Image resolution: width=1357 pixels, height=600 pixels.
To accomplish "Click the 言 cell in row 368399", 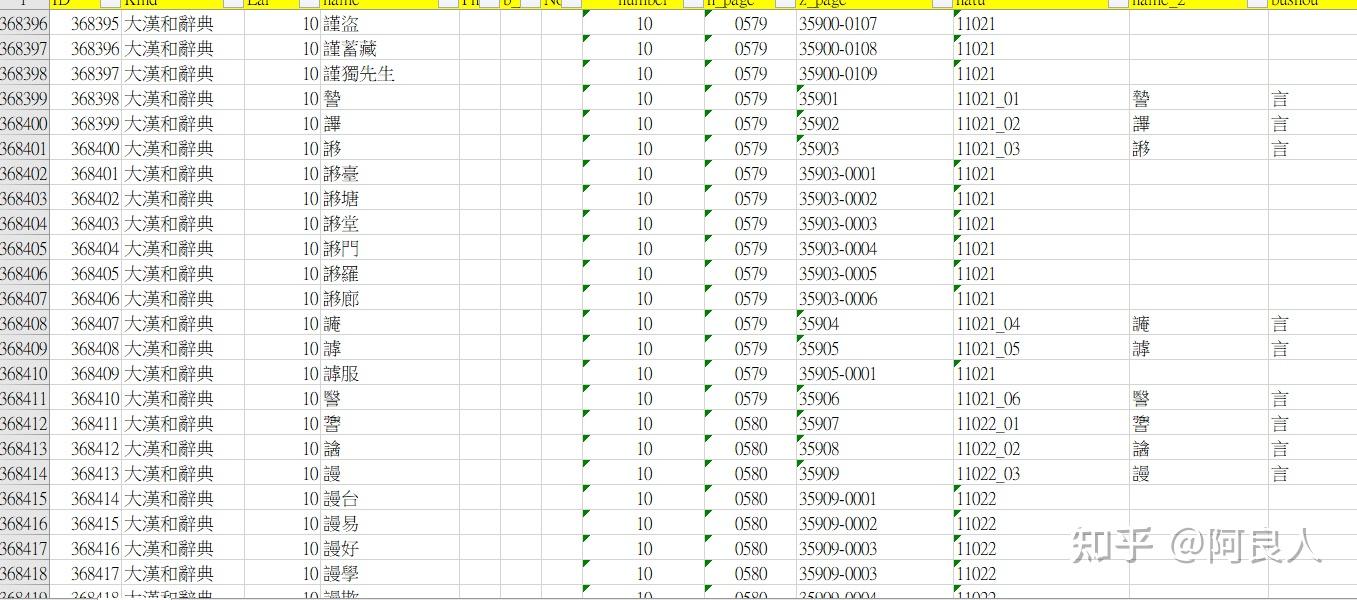I will [x=1312, y=99].
